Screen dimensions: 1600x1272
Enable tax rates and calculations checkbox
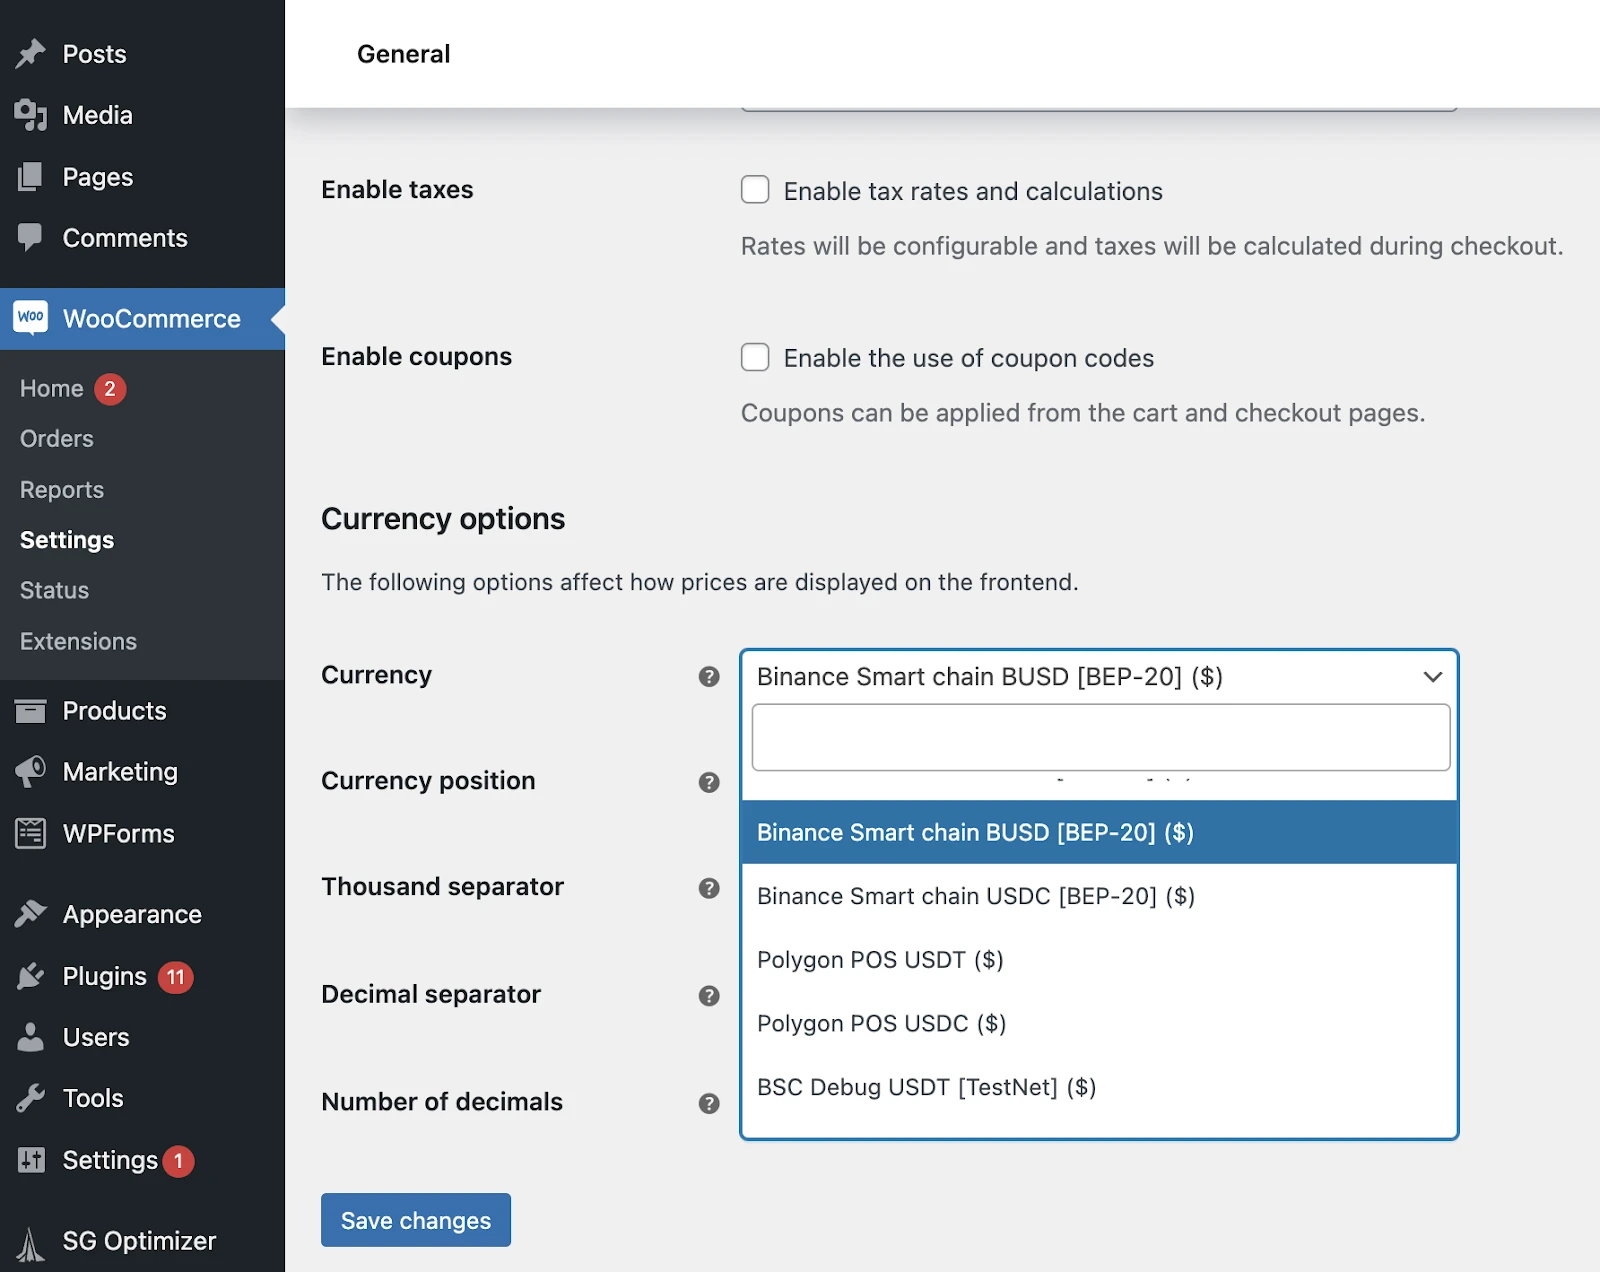coord(755,190)
